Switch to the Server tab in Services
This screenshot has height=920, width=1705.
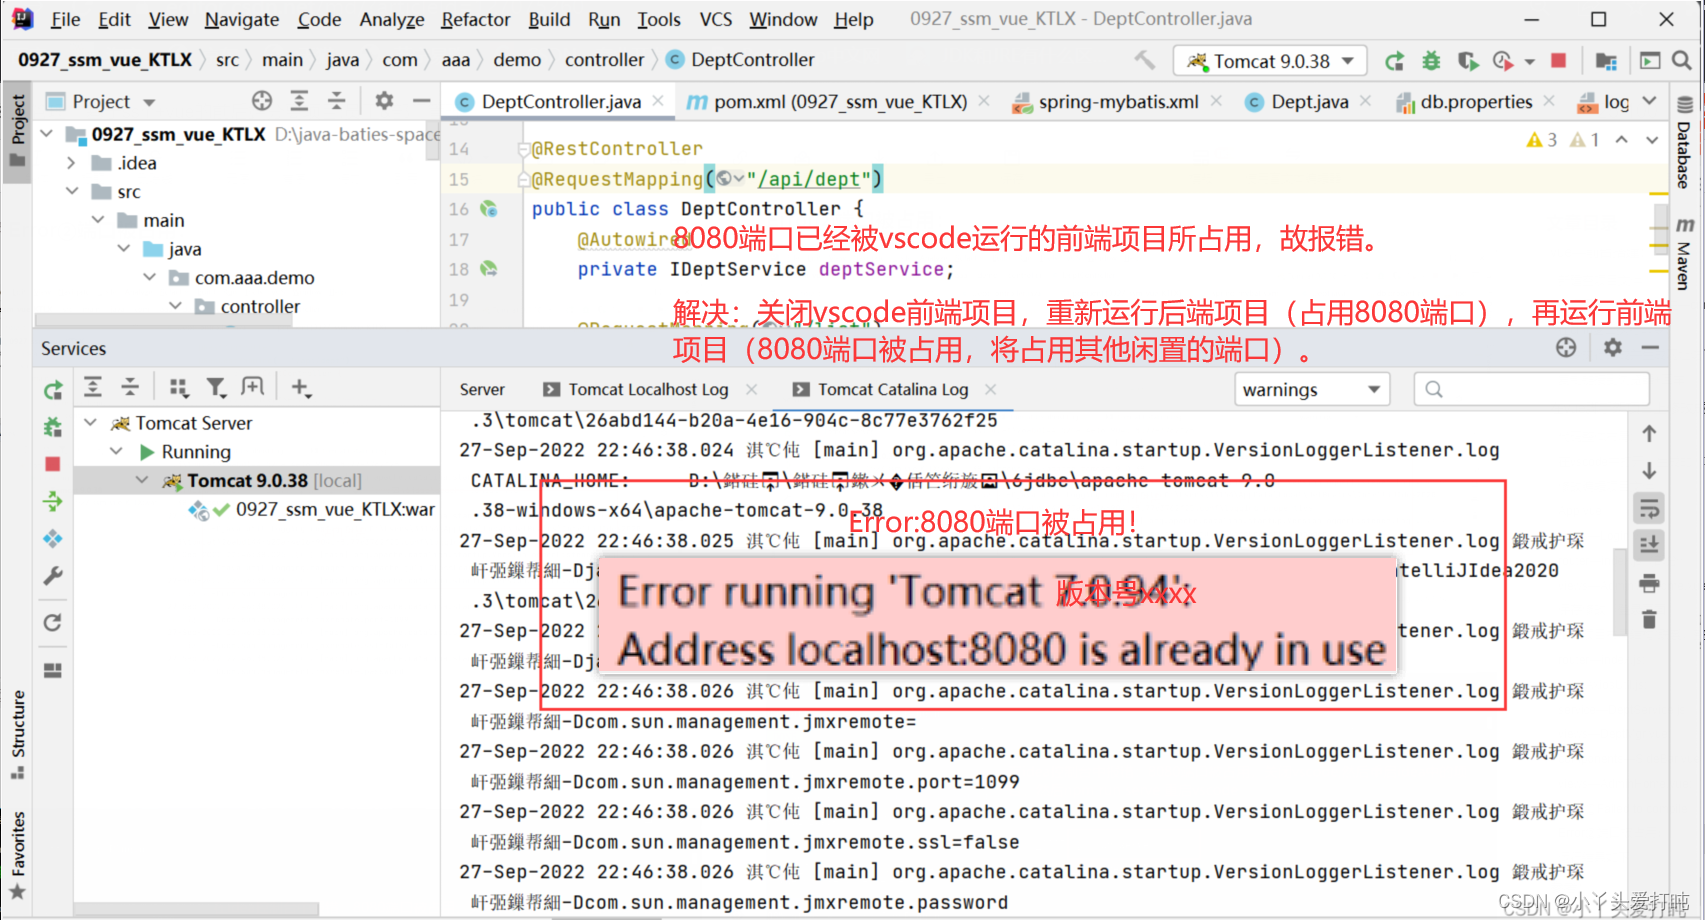coord(482,389)
